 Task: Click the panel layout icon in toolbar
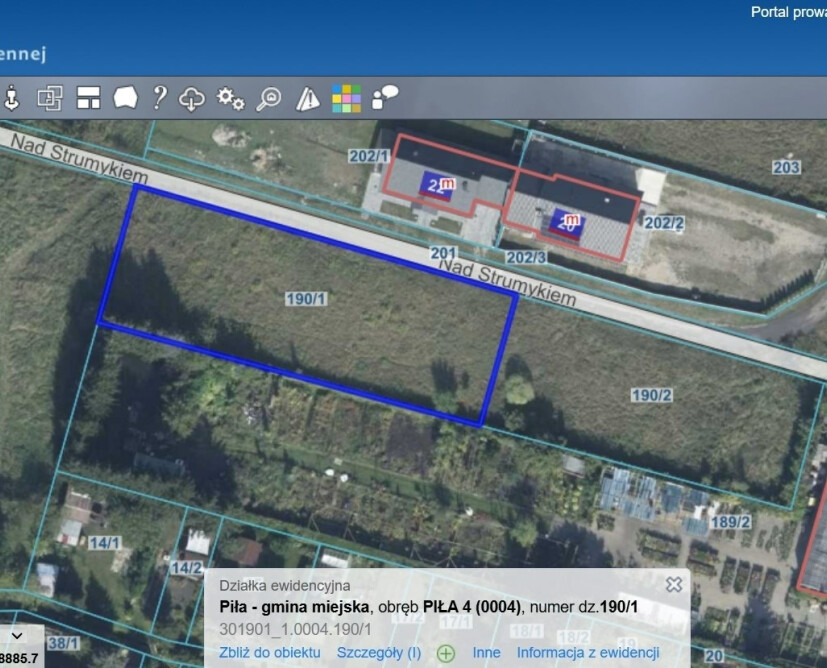tap(88, 97)
